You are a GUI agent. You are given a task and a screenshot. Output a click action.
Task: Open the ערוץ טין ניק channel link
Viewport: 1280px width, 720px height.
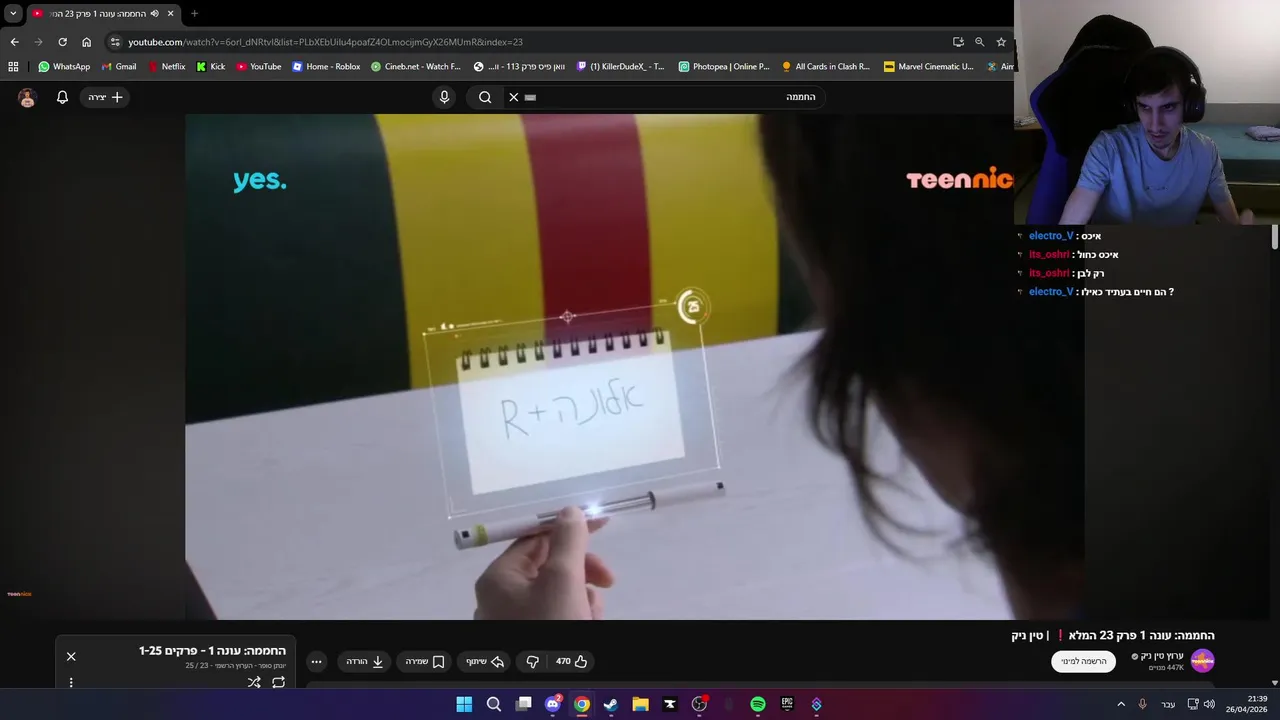click(x=1160, y=656)
